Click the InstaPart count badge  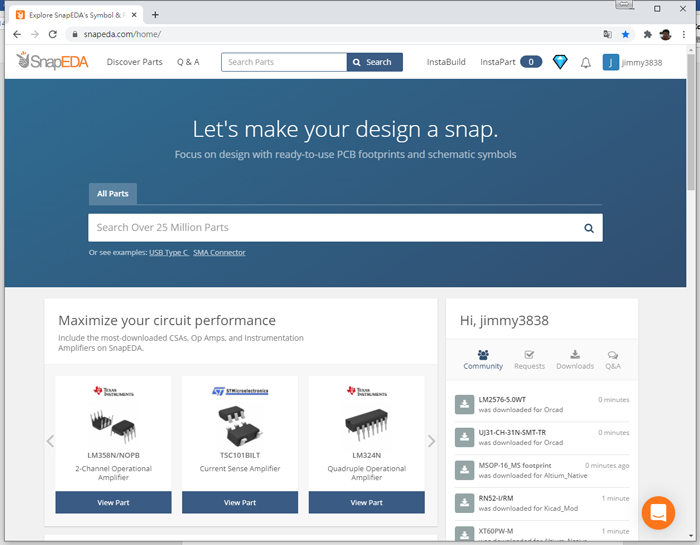click(x=531, y=62)
